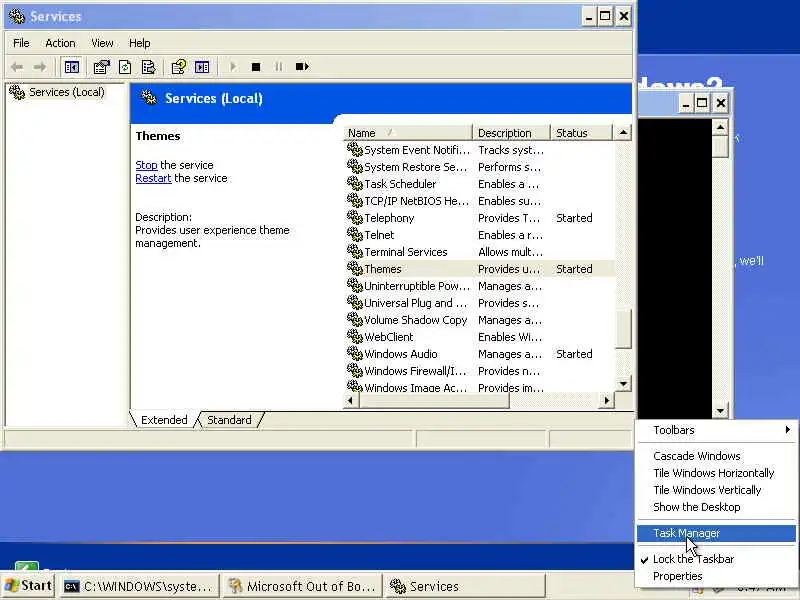Click command window scroll down arrow
The width and height of the screenshot is (800, 600).
pyautogui.click(x=720, y=410)
